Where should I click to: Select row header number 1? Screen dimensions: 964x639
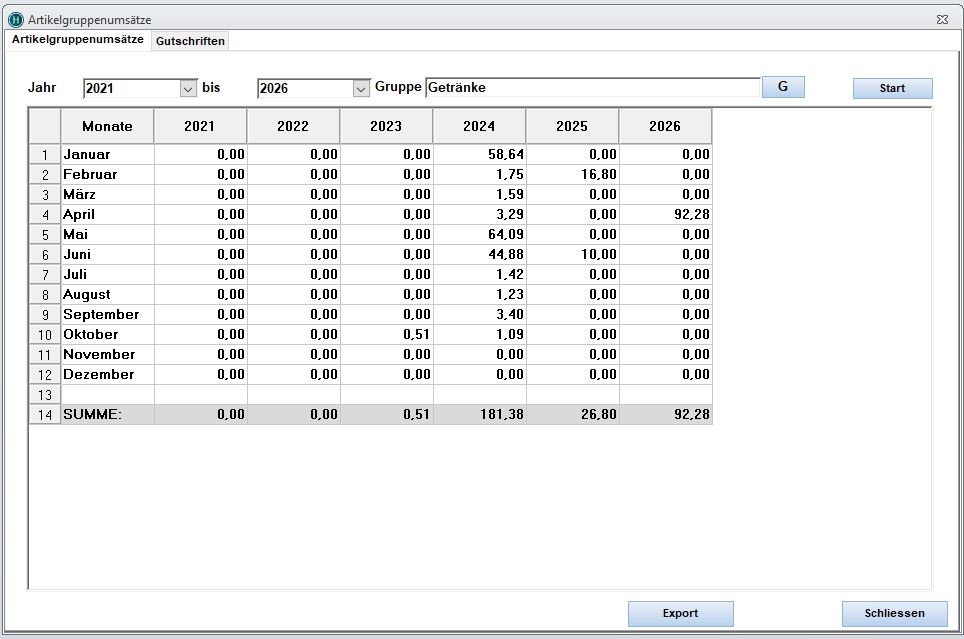point(44,155)
